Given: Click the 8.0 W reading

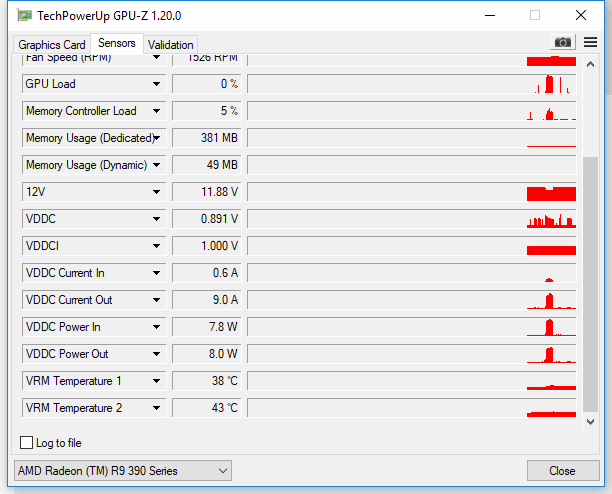Looking at the screenshot, I should (207, 354).
